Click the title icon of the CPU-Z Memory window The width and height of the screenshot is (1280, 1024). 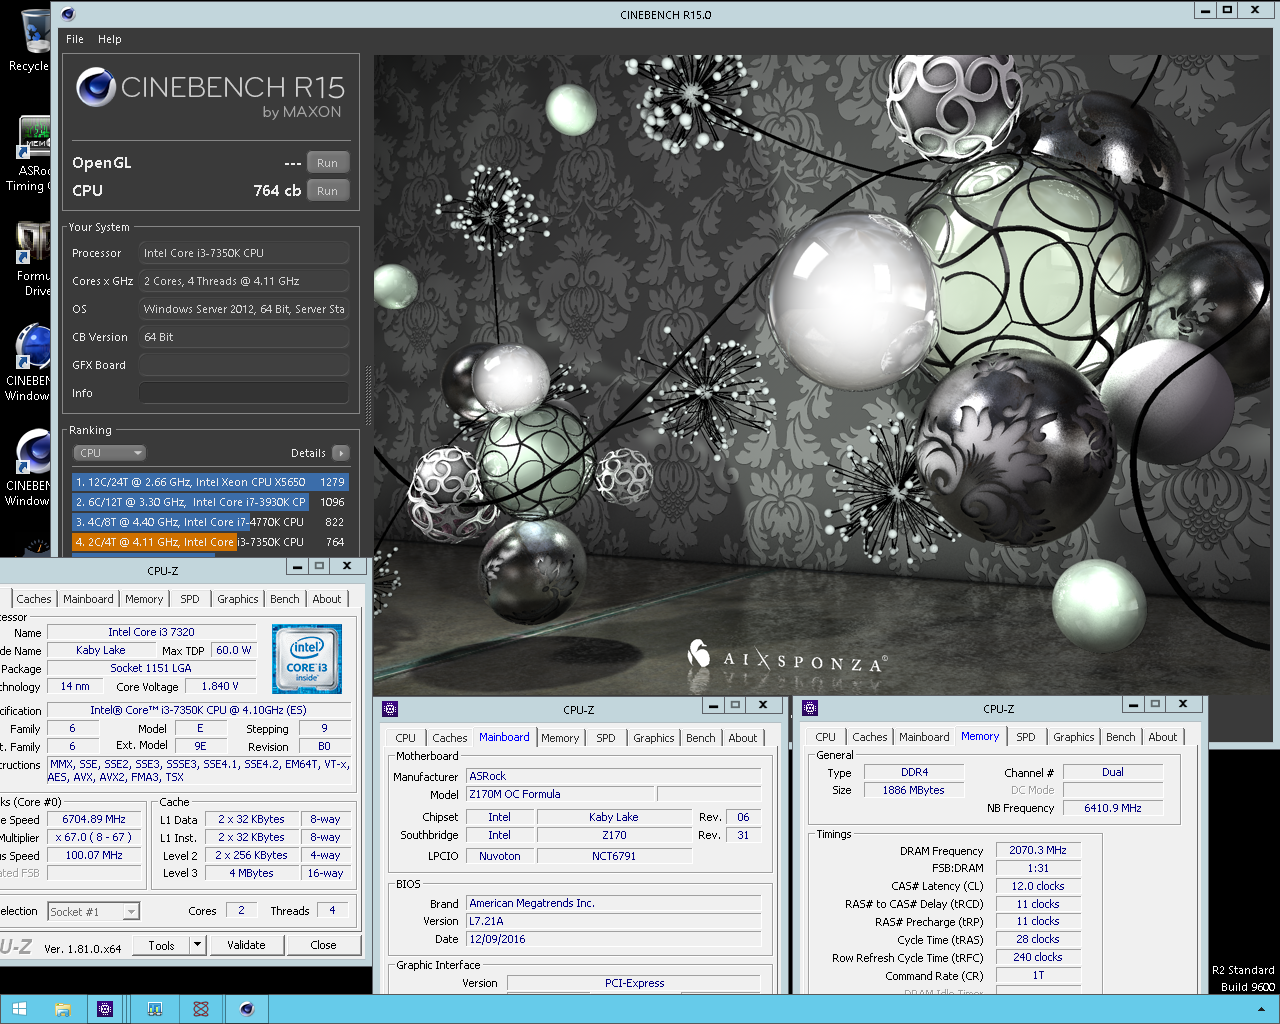coord(810,708)
